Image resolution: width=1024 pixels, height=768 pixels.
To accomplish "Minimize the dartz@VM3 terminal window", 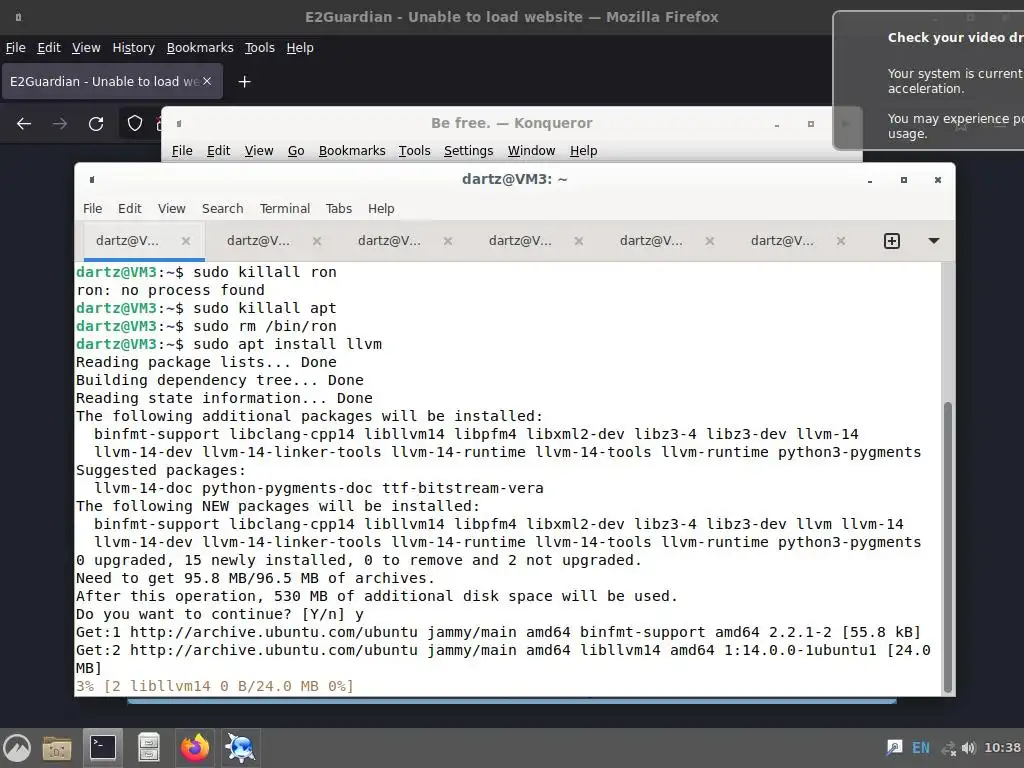I will click(x=870, y=180).
